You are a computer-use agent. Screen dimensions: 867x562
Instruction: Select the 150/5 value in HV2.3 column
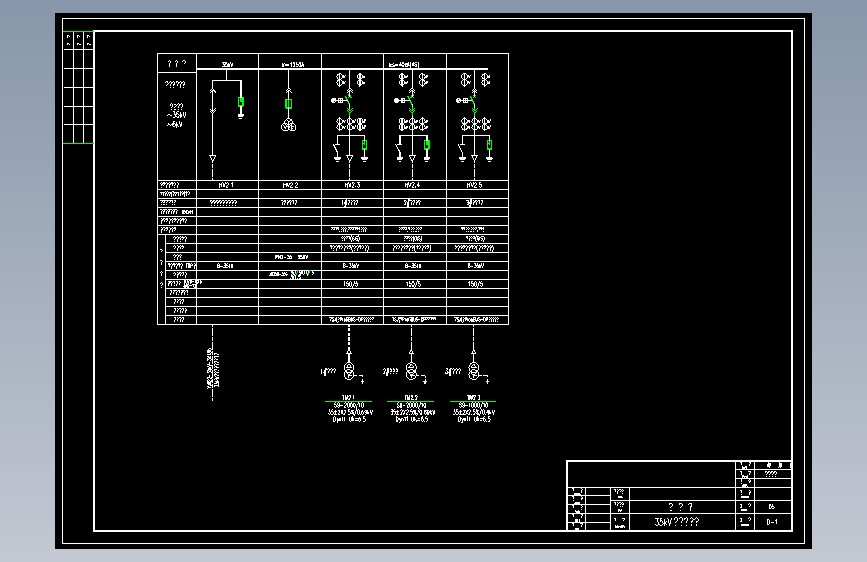coord(351,284)
